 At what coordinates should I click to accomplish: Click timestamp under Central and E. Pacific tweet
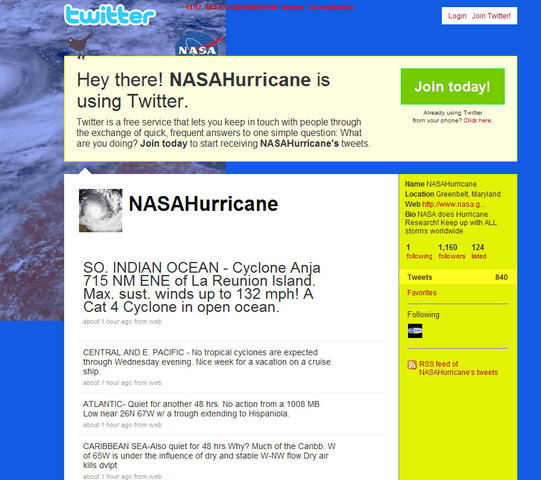pos(122,383)
